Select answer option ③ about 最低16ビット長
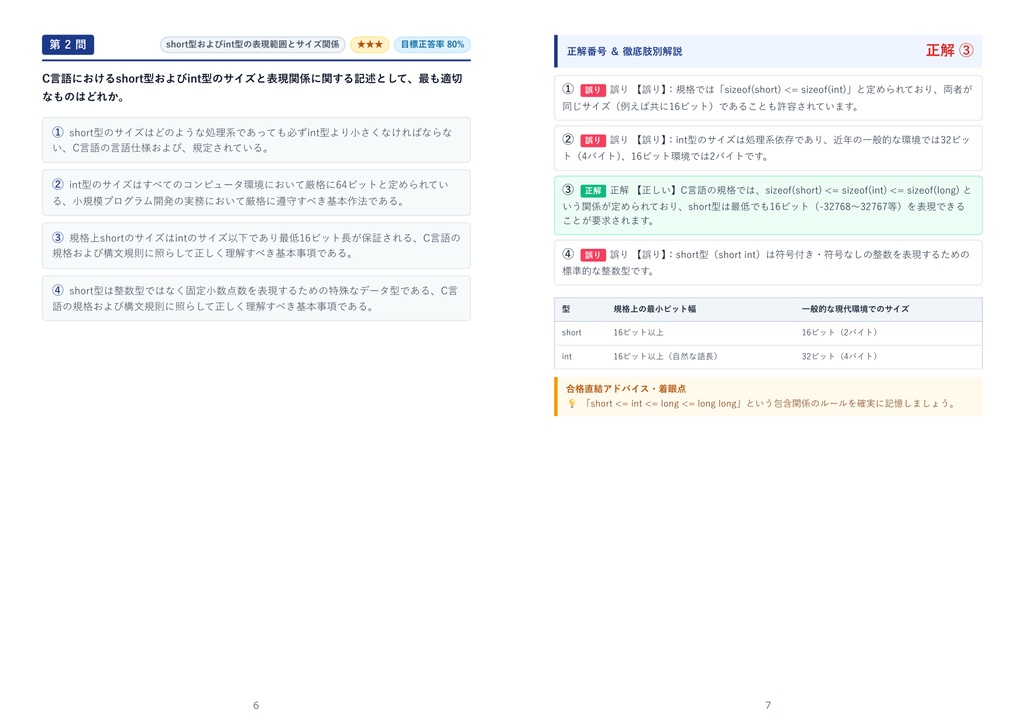 point(256,246)
